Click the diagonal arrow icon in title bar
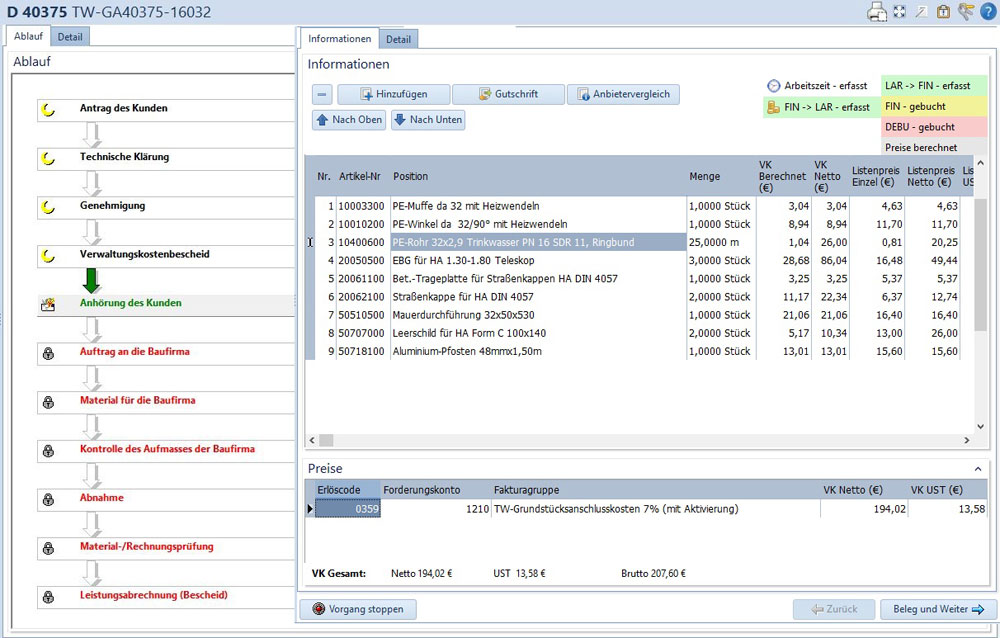 point(922,11)
